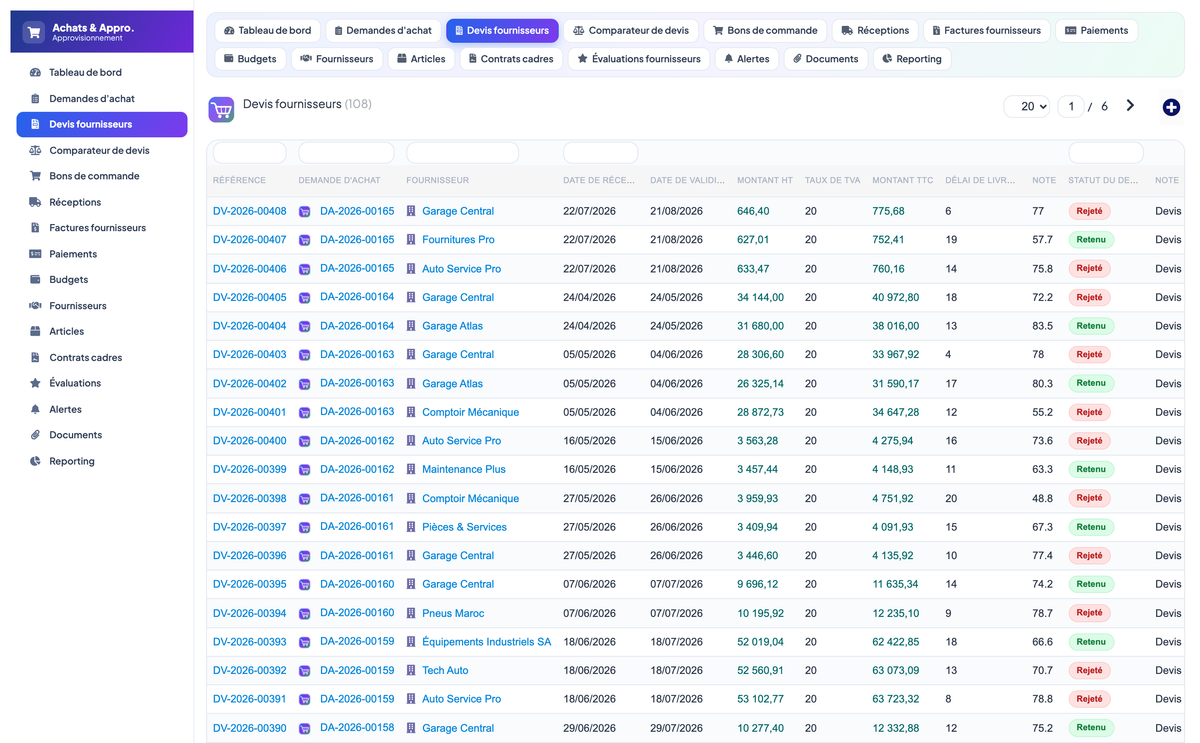Open quote link DV-2026-00390
The width and height of the screenshot is (1200, 743).
(250, 728)
